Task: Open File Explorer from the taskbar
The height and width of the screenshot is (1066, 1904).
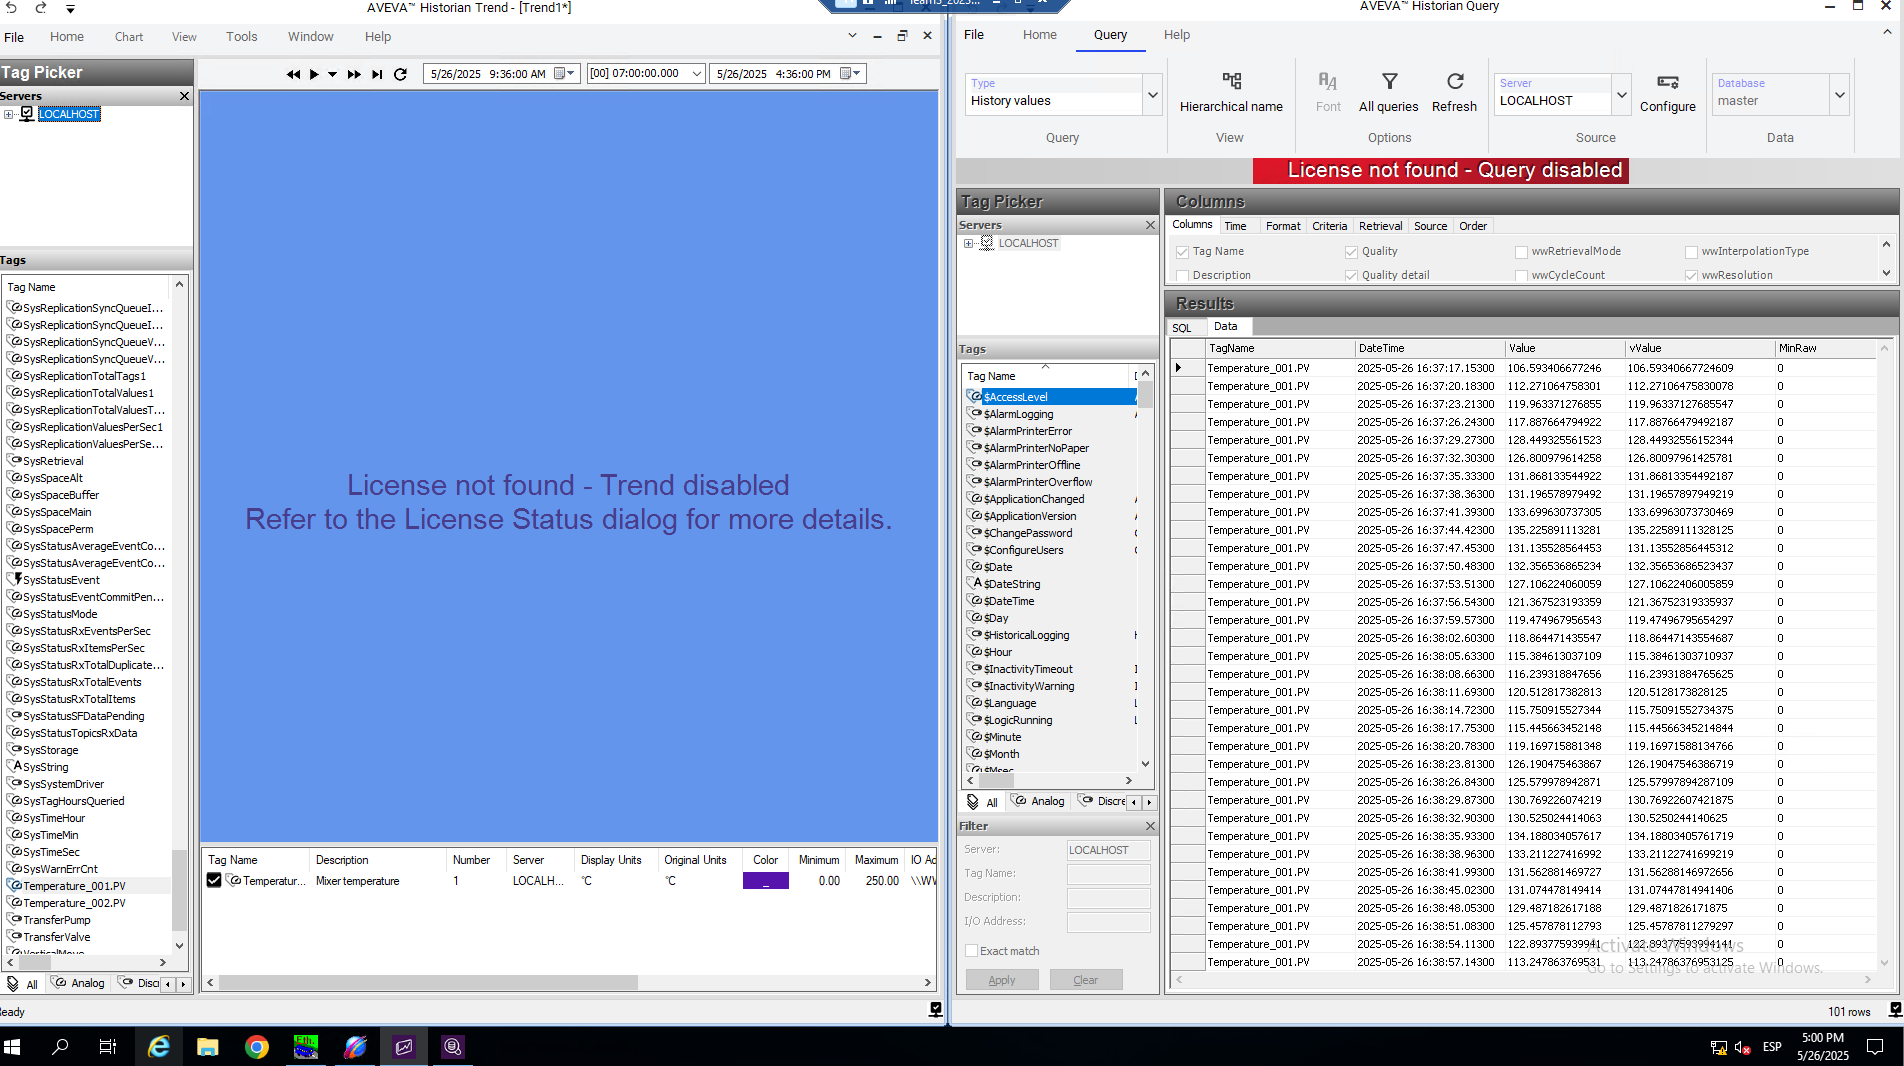Action: [208, 1047]
